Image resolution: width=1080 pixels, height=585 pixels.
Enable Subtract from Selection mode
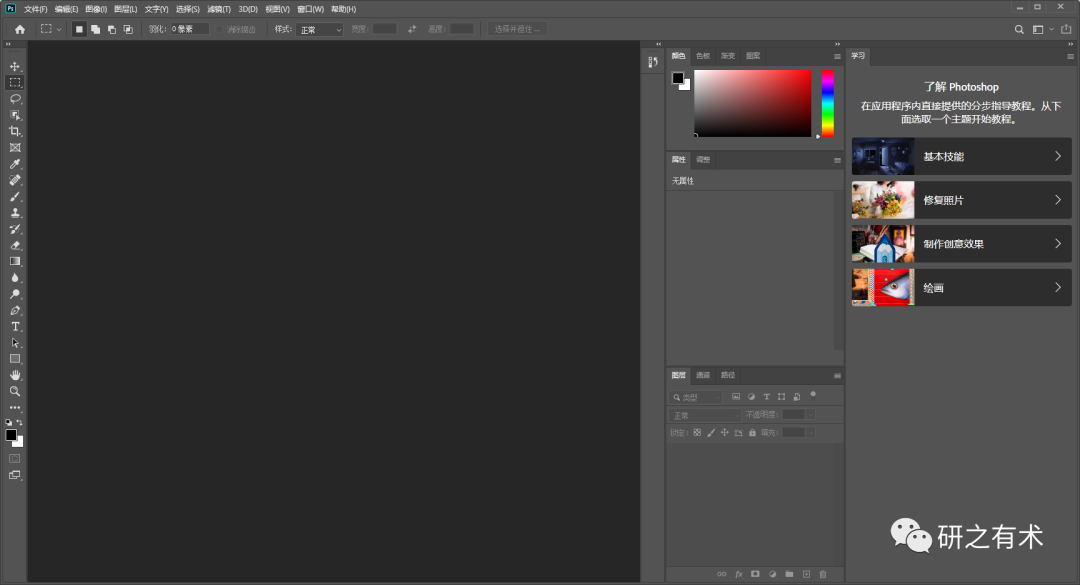click(x=112, y=29)
